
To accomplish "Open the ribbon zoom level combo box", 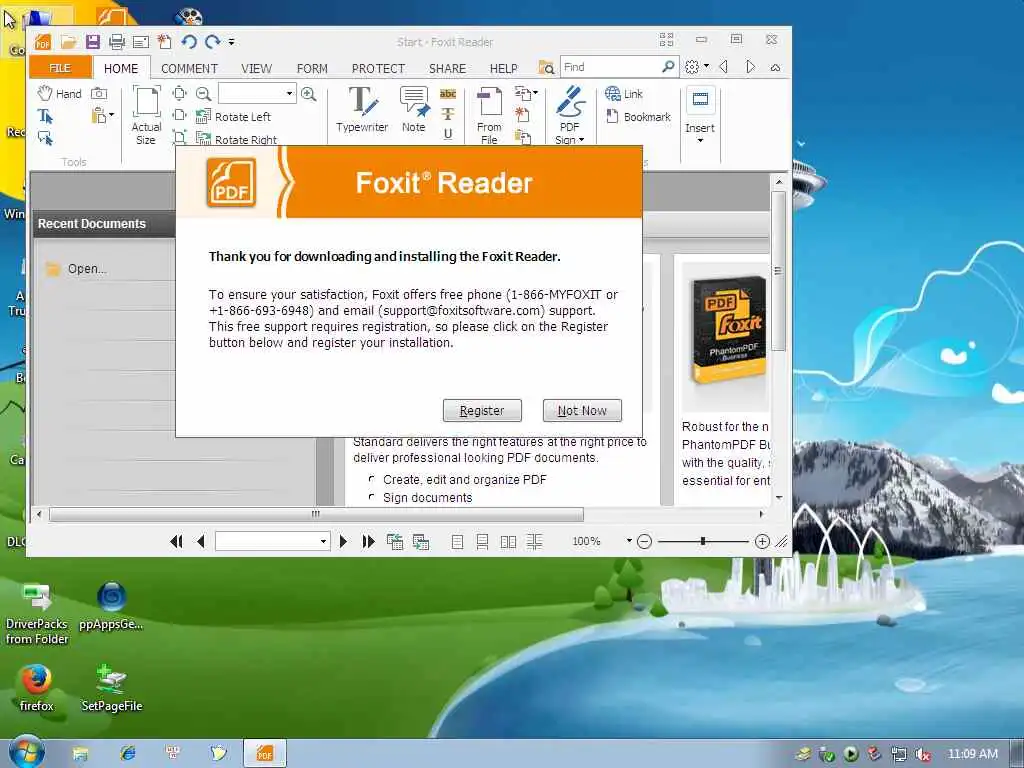I will point(257,93).
